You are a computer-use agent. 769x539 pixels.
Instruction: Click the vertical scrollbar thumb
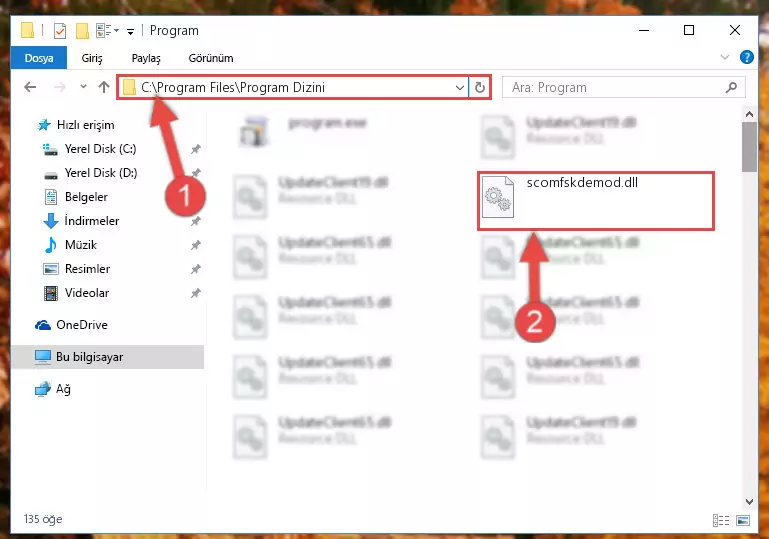[749, 147]
